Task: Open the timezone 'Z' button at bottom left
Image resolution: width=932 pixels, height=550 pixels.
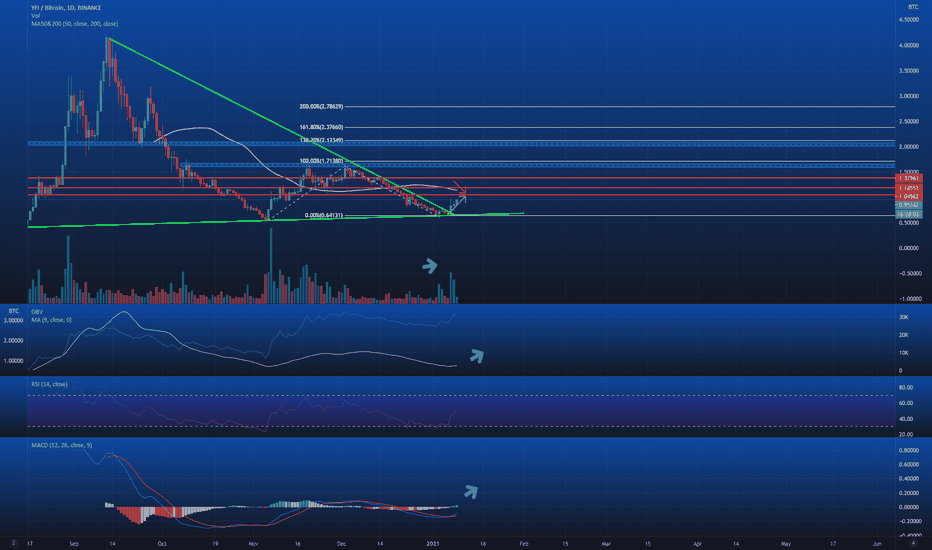Action: [13, 543]
